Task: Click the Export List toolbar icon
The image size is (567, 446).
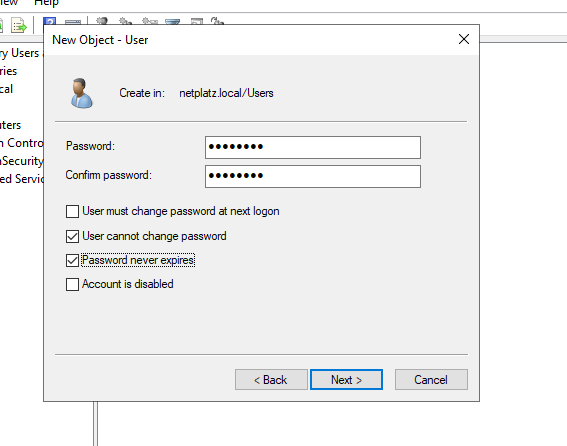Action: pos(19,25)
